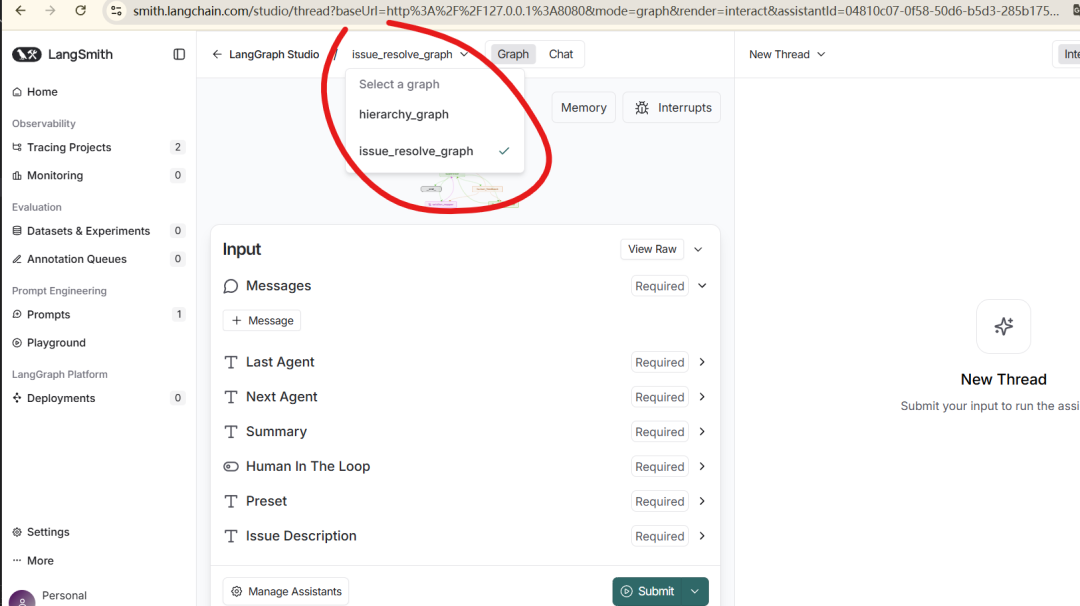Open the issue_resolve_graph graph selector dropdown
The height and width of the screenshot is (606, 1080).
[410, 54]
